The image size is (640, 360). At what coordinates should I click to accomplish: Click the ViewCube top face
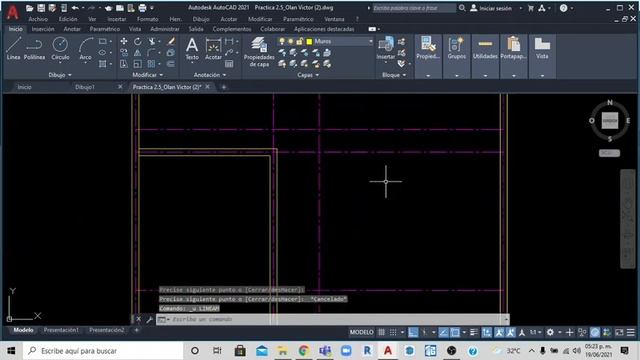[609, 121]
